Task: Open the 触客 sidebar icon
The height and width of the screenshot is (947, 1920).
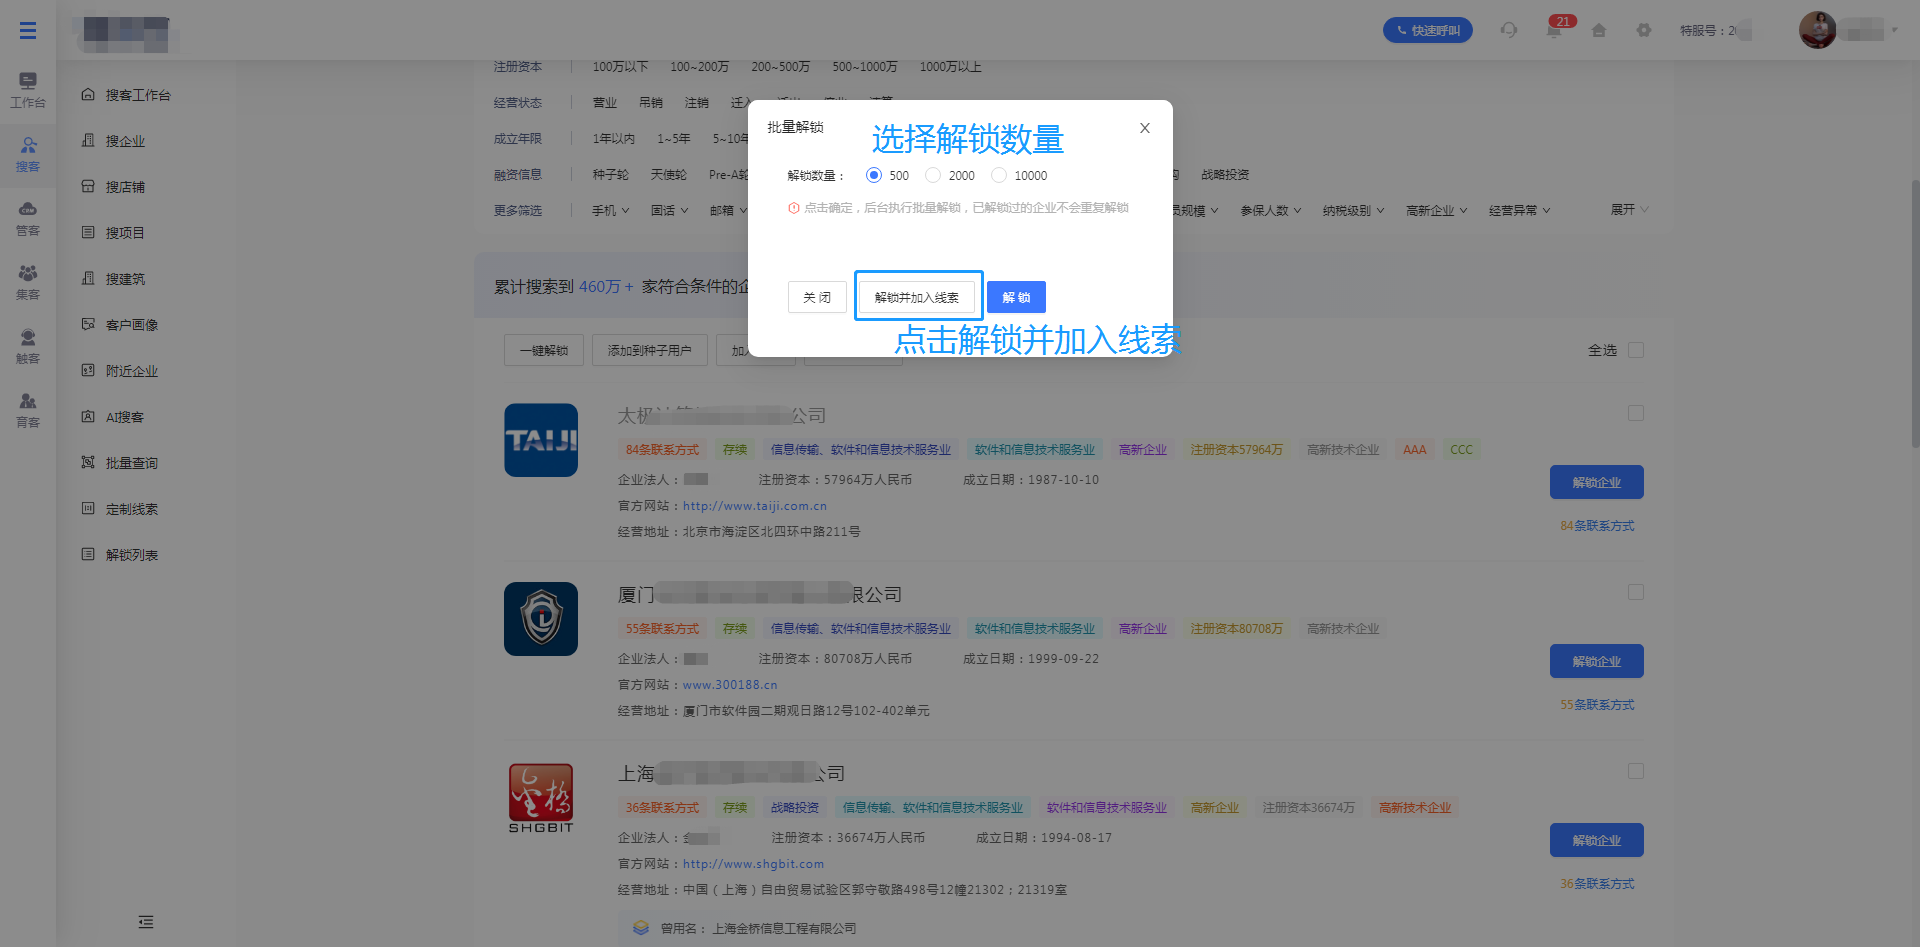Action: pos(28,347)
